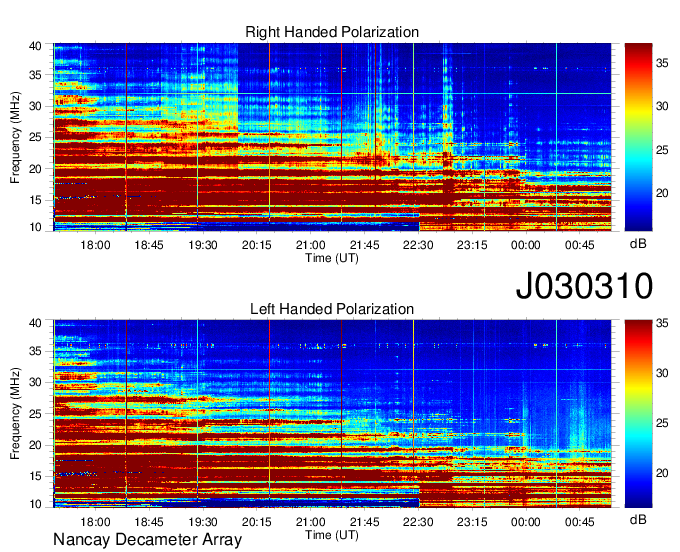Click the 20:15 tick of the Right Handed plot

[256, 245]
